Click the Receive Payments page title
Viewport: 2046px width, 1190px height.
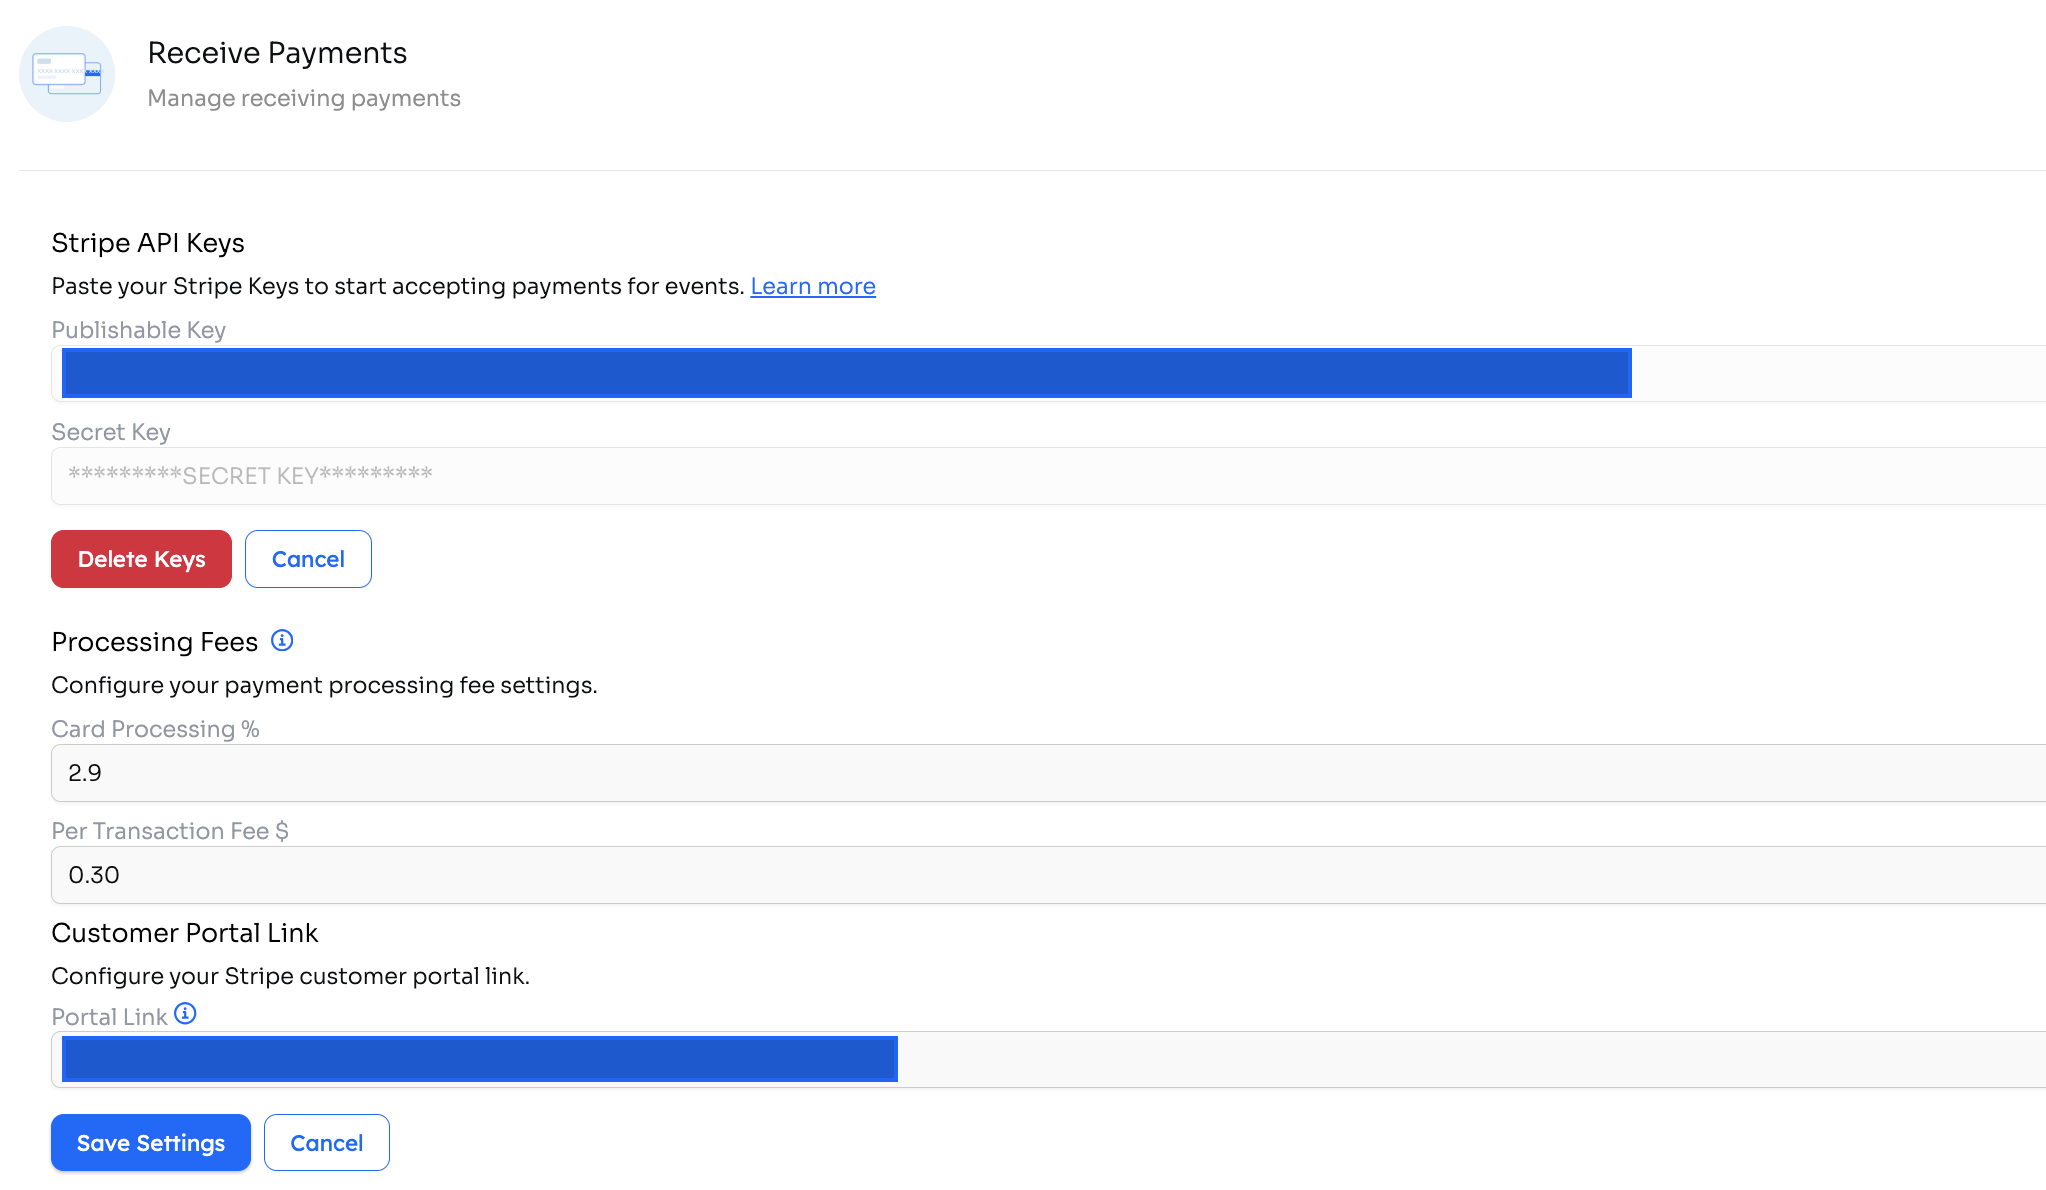277,53
